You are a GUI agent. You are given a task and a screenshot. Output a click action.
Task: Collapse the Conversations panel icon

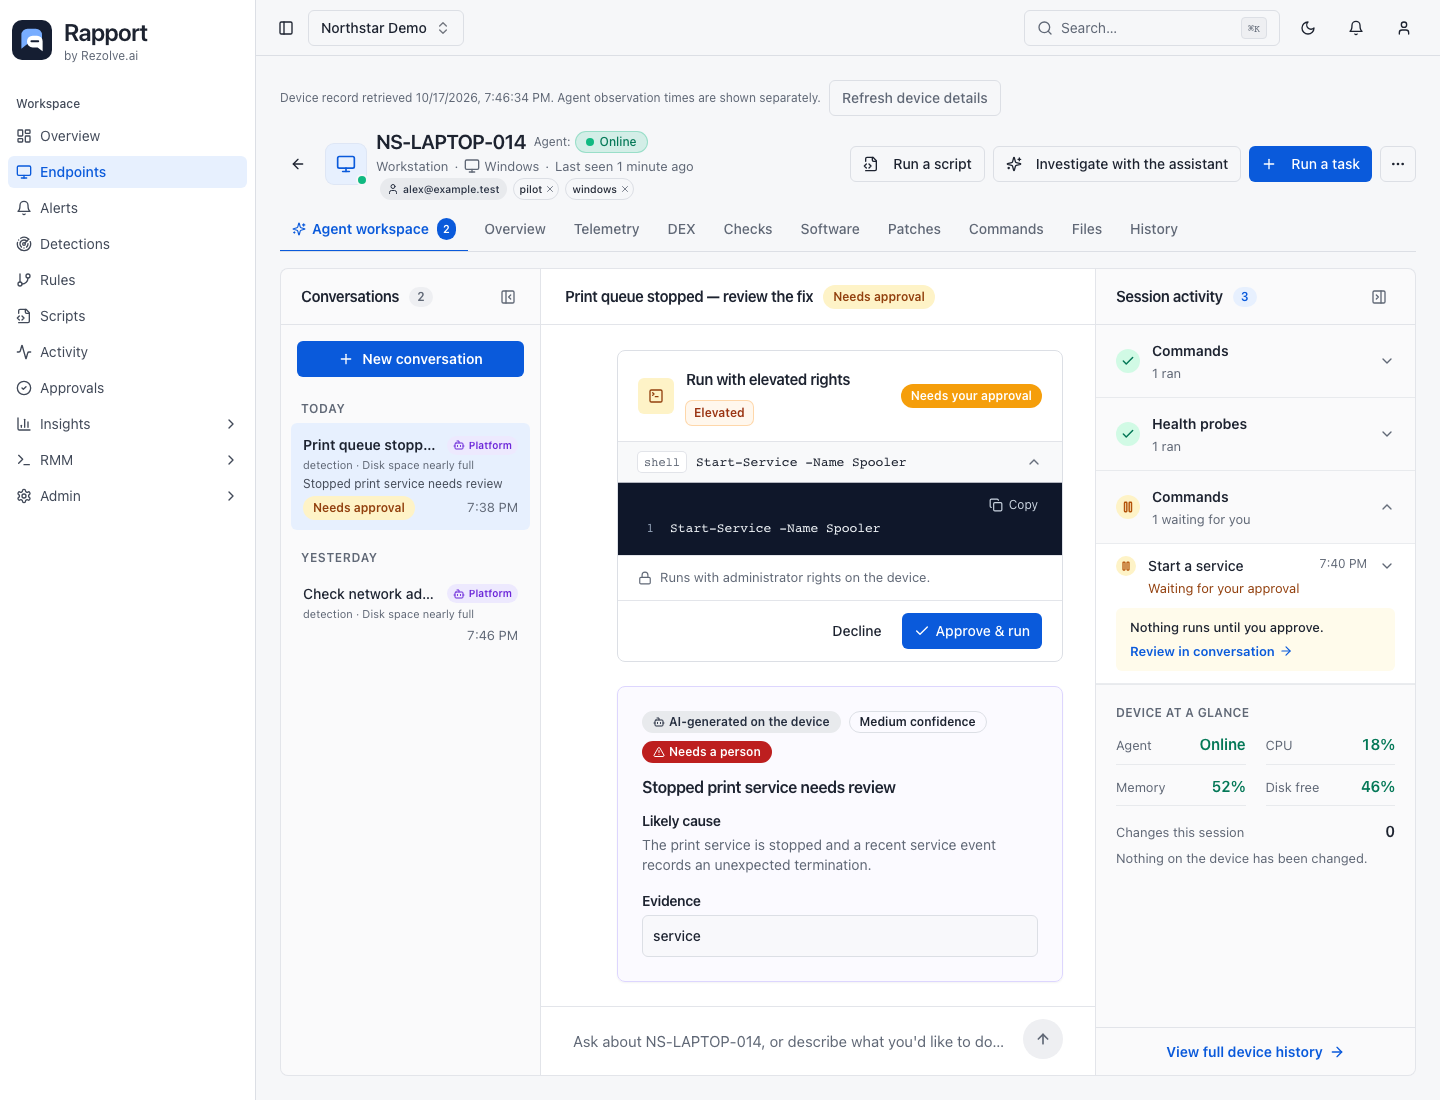coord(508,297)
